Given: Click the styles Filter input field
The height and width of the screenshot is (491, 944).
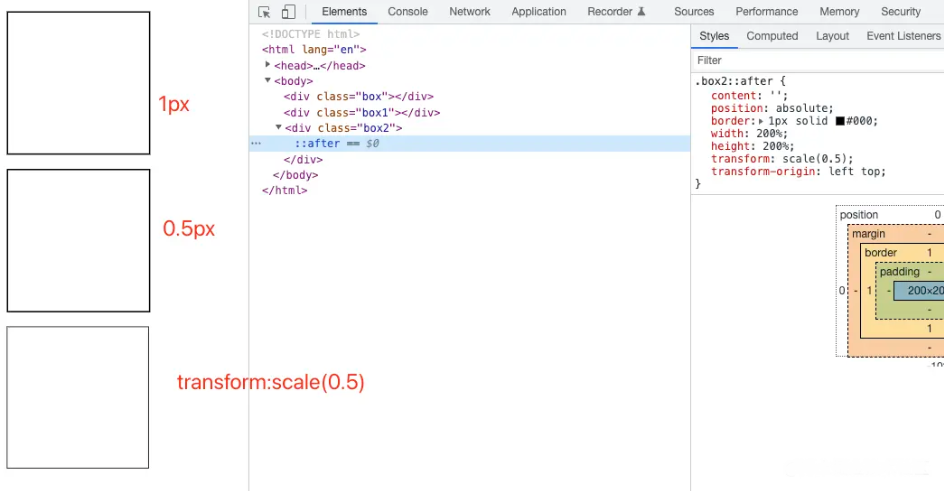Looking at the screenshot, I should pyautogui.click(x=818, y=60).
